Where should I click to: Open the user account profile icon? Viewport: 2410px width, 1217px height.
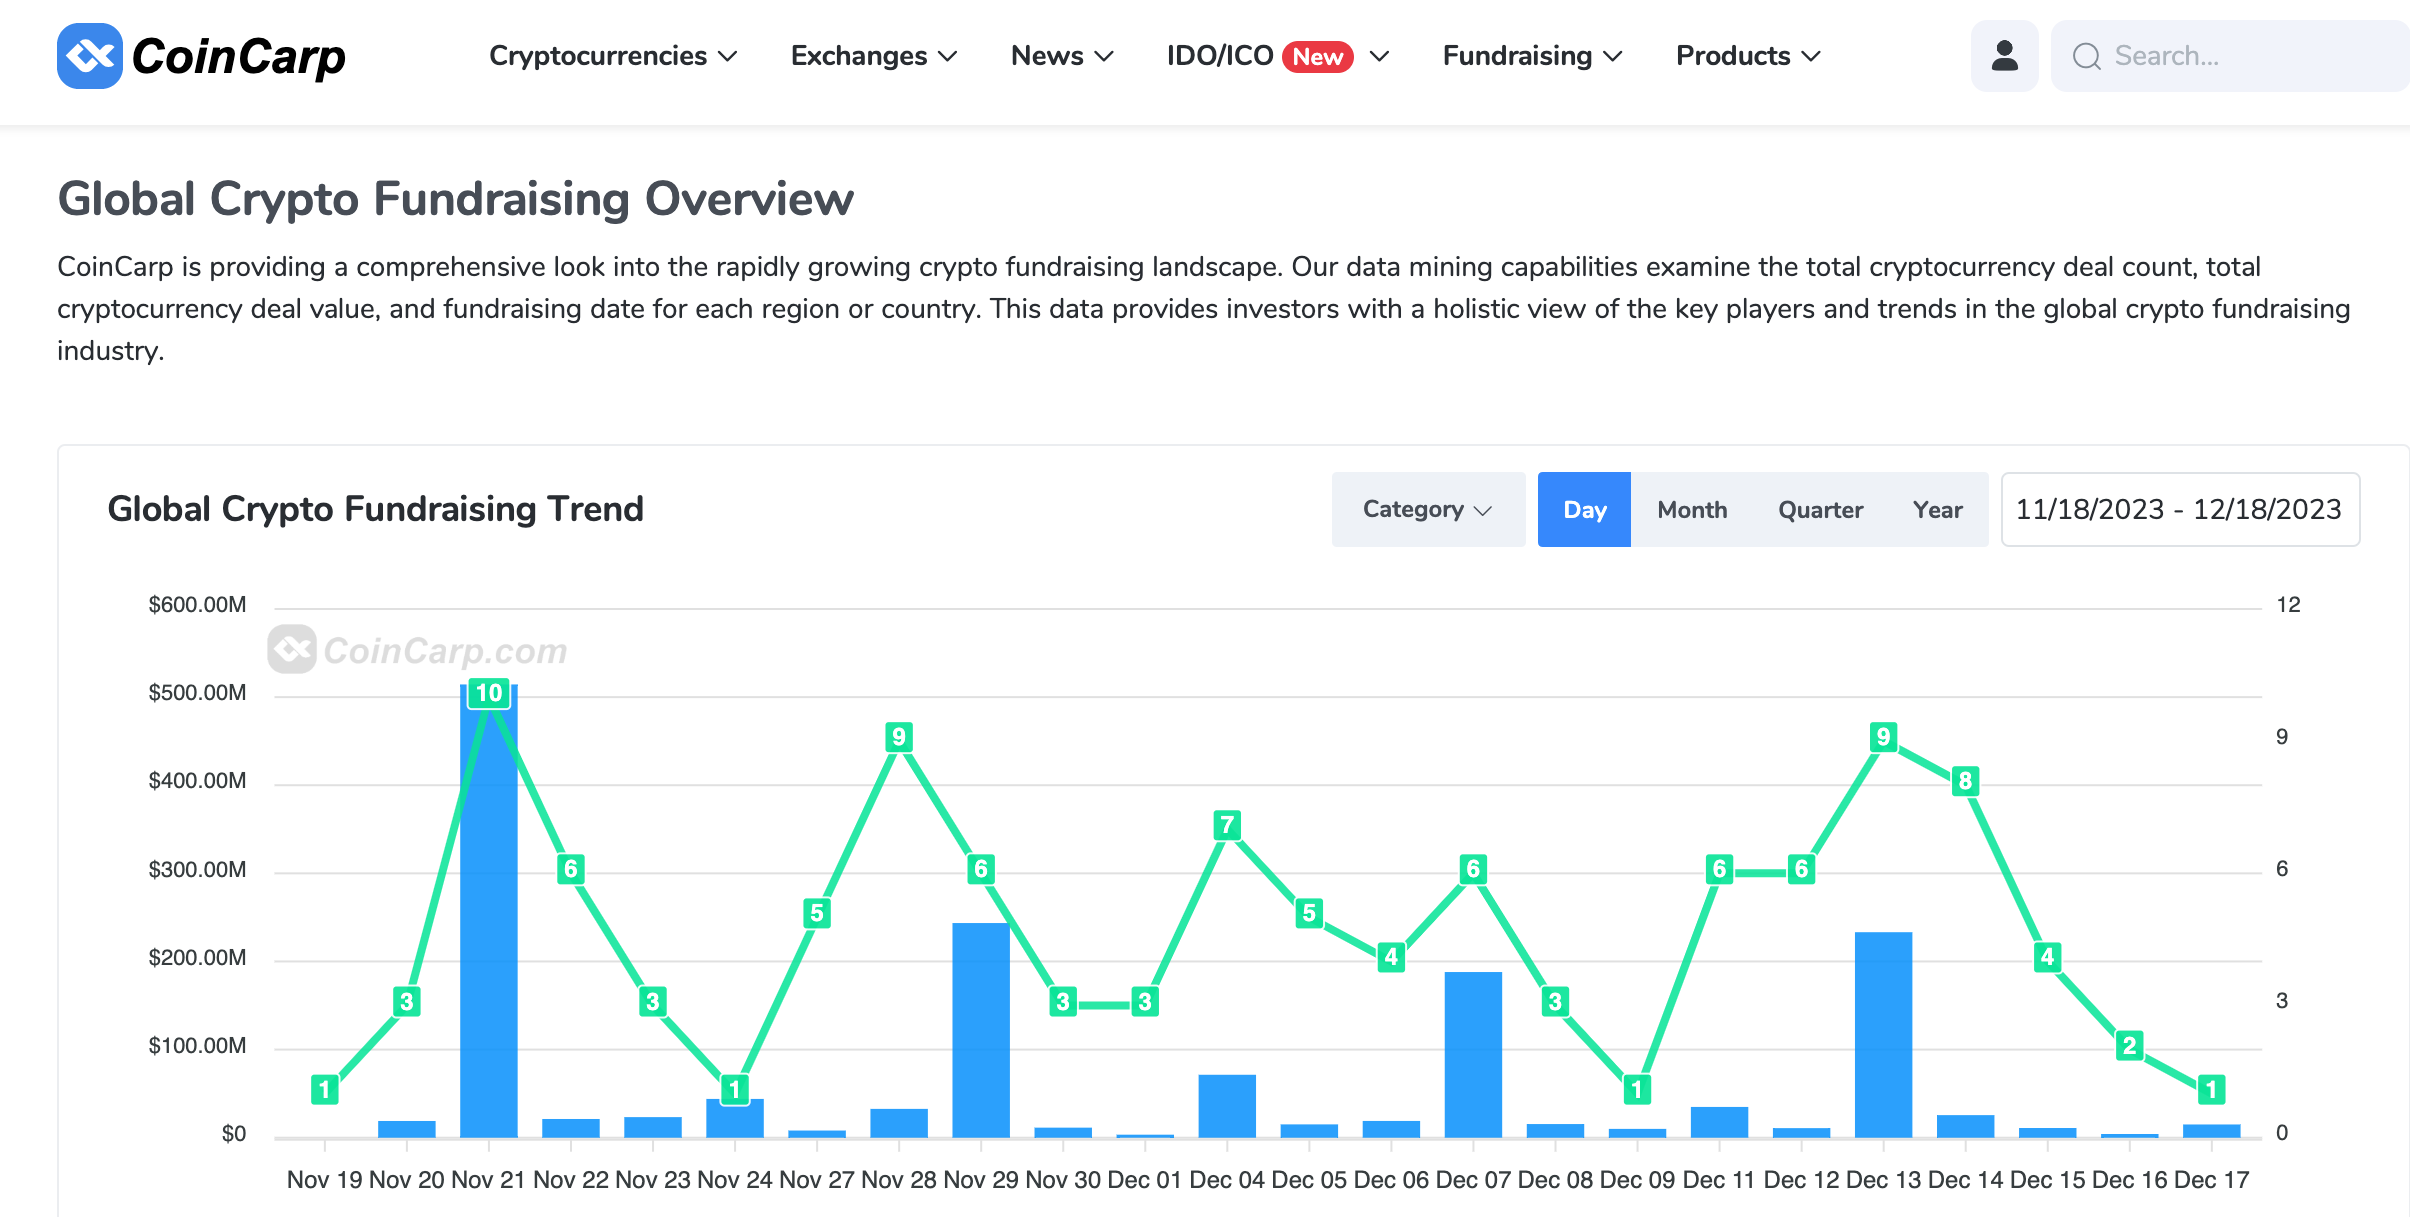pyautogui.click(x=2004, y=56)
